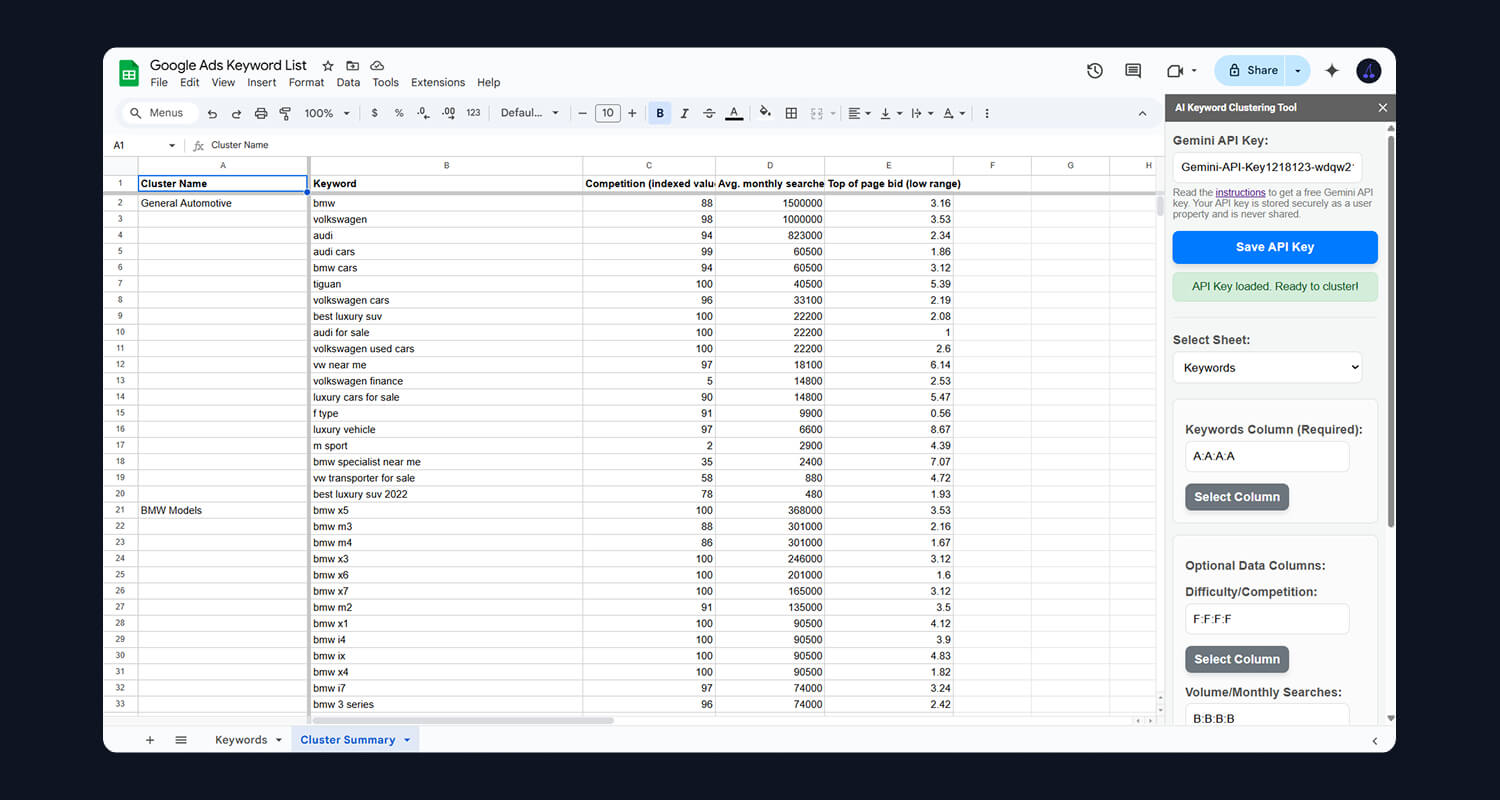
Task: Open the comments icon
Action: (x=1133, y=71)
